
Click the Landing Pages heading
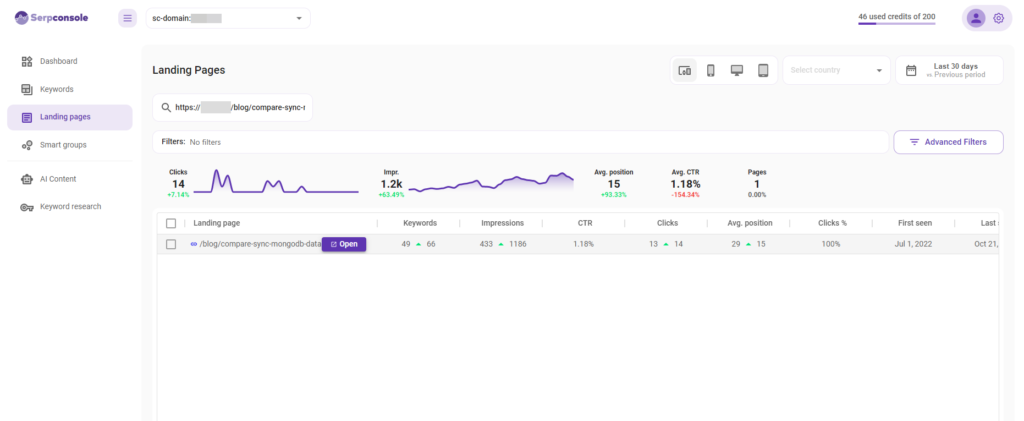click(x=189, y=70)
